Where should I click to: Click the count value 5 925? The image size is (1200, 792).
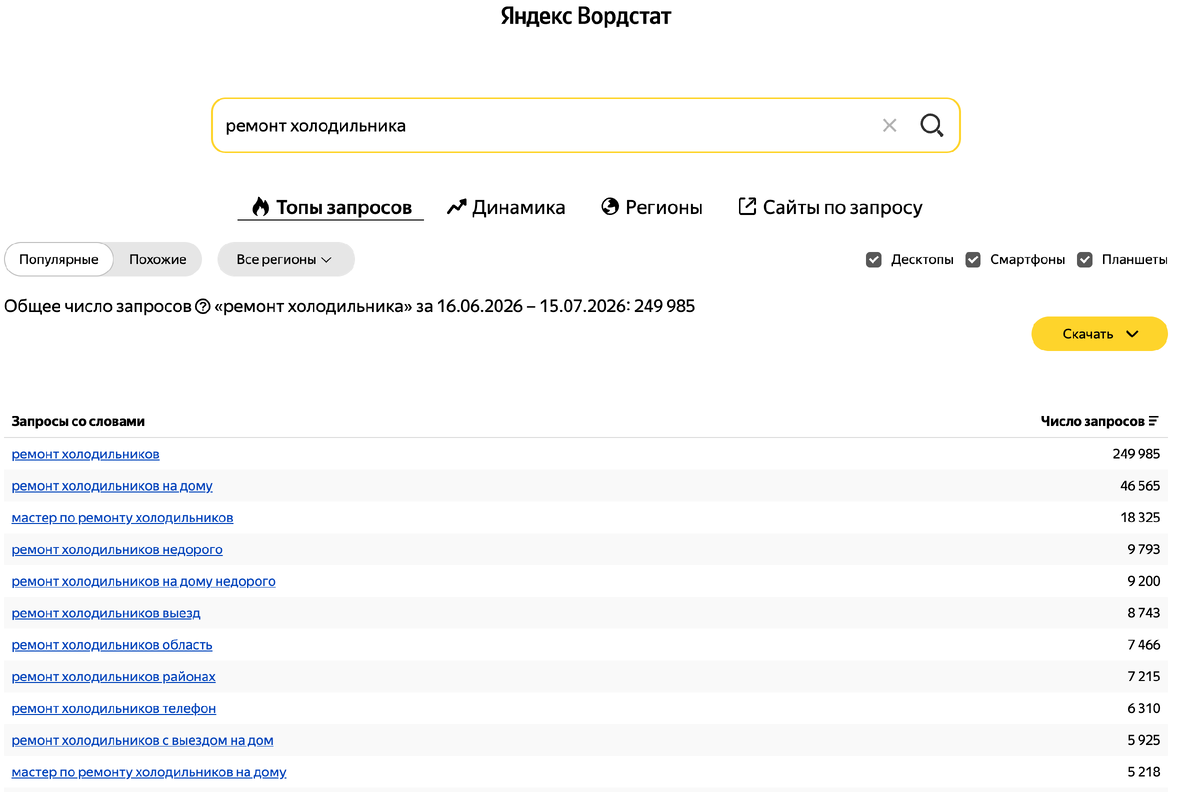click(x=1143, y=741)
